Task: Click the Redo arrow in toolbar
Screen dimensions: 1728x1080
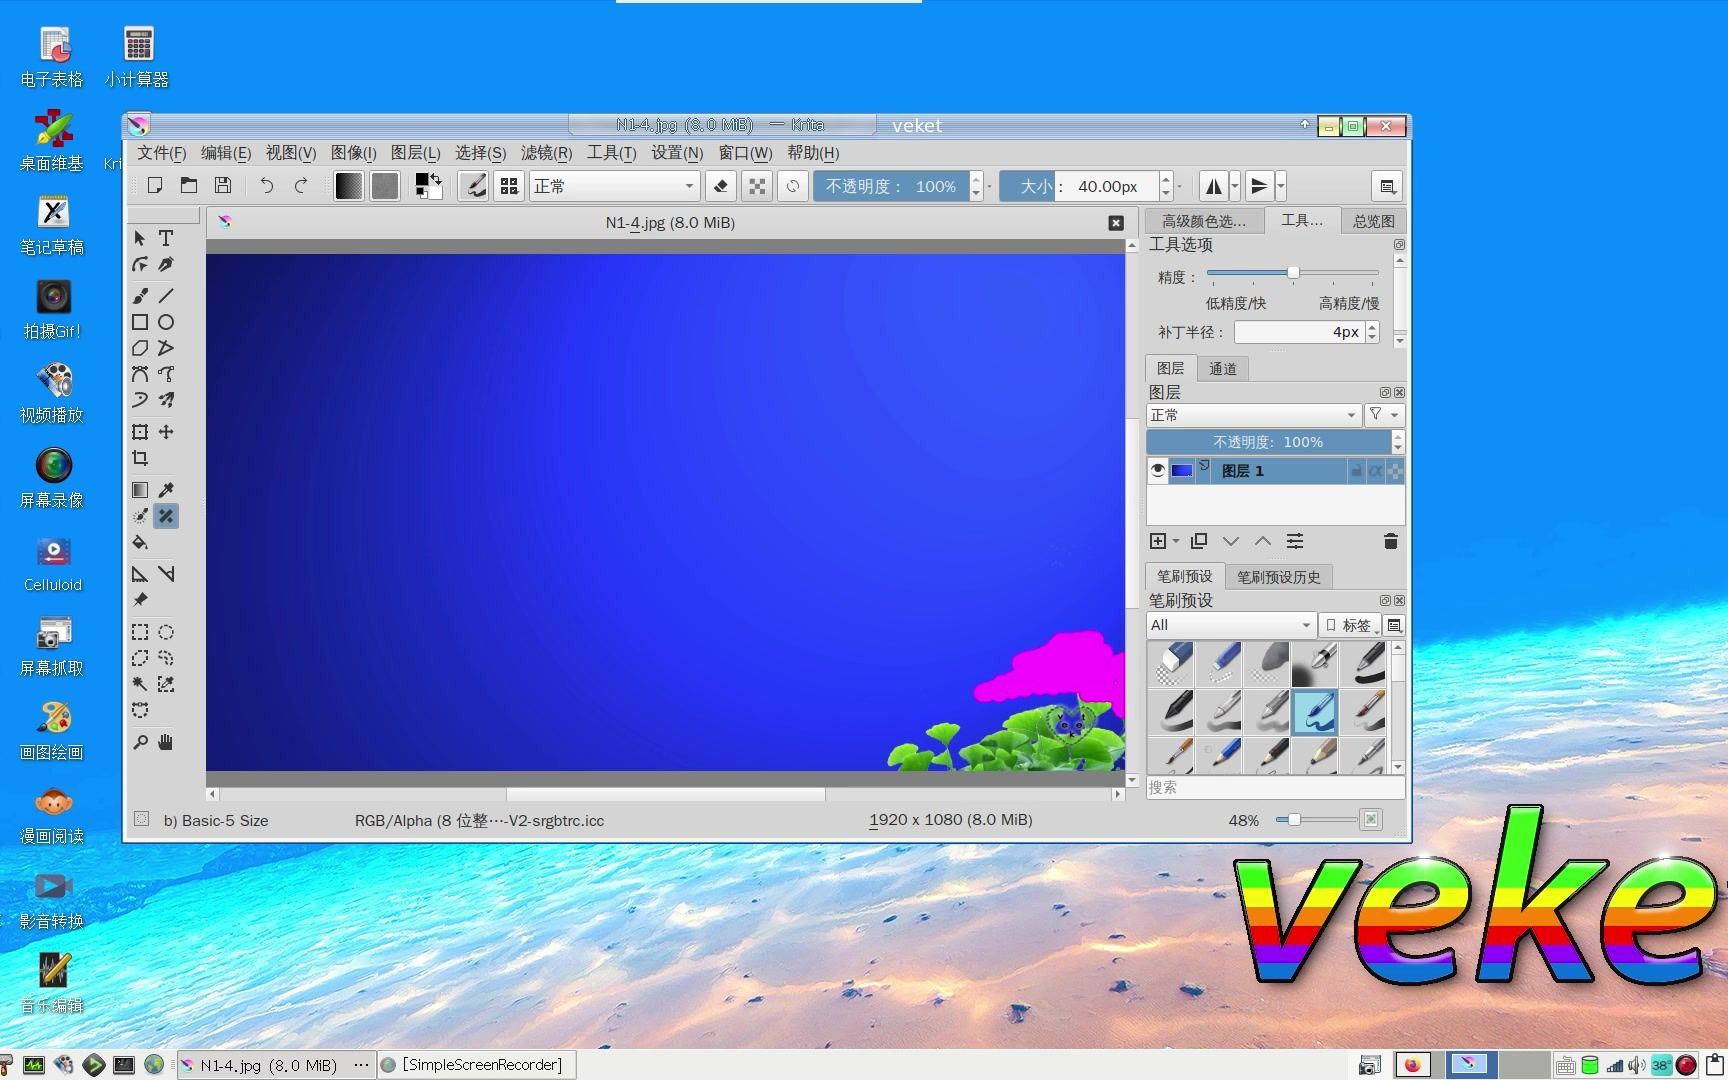Action: [301, 186]
